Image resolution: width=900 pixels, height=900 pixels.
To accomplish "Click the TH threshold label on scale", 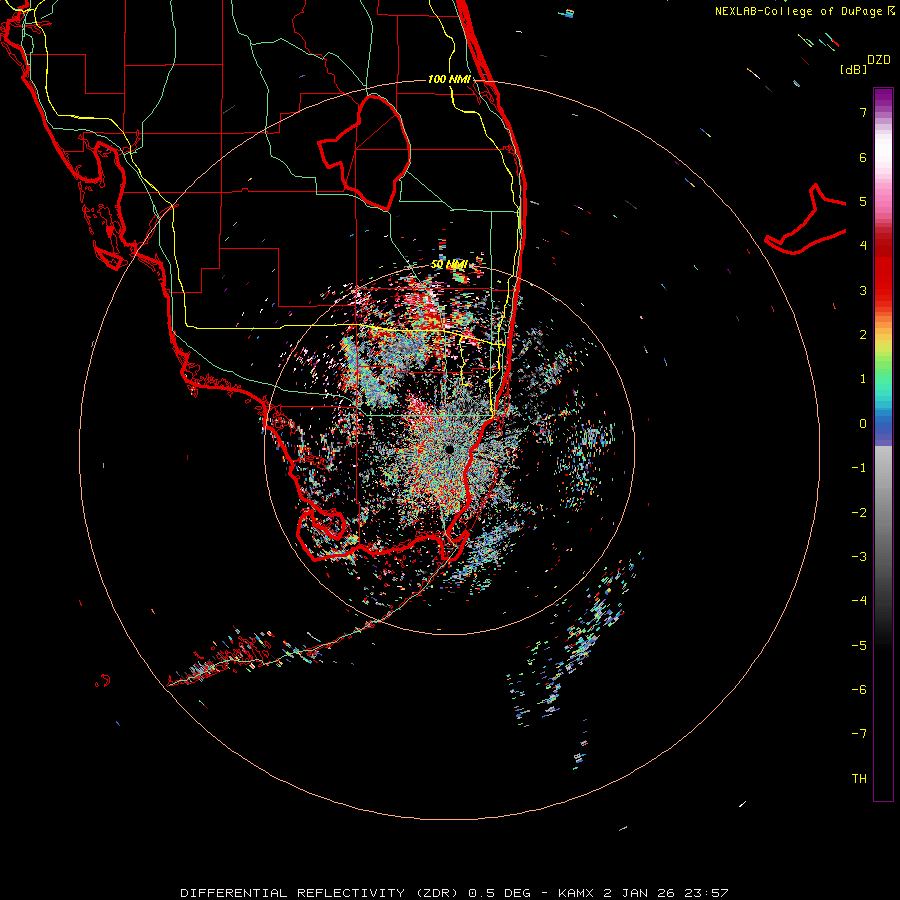I will [x=859, y=779].
